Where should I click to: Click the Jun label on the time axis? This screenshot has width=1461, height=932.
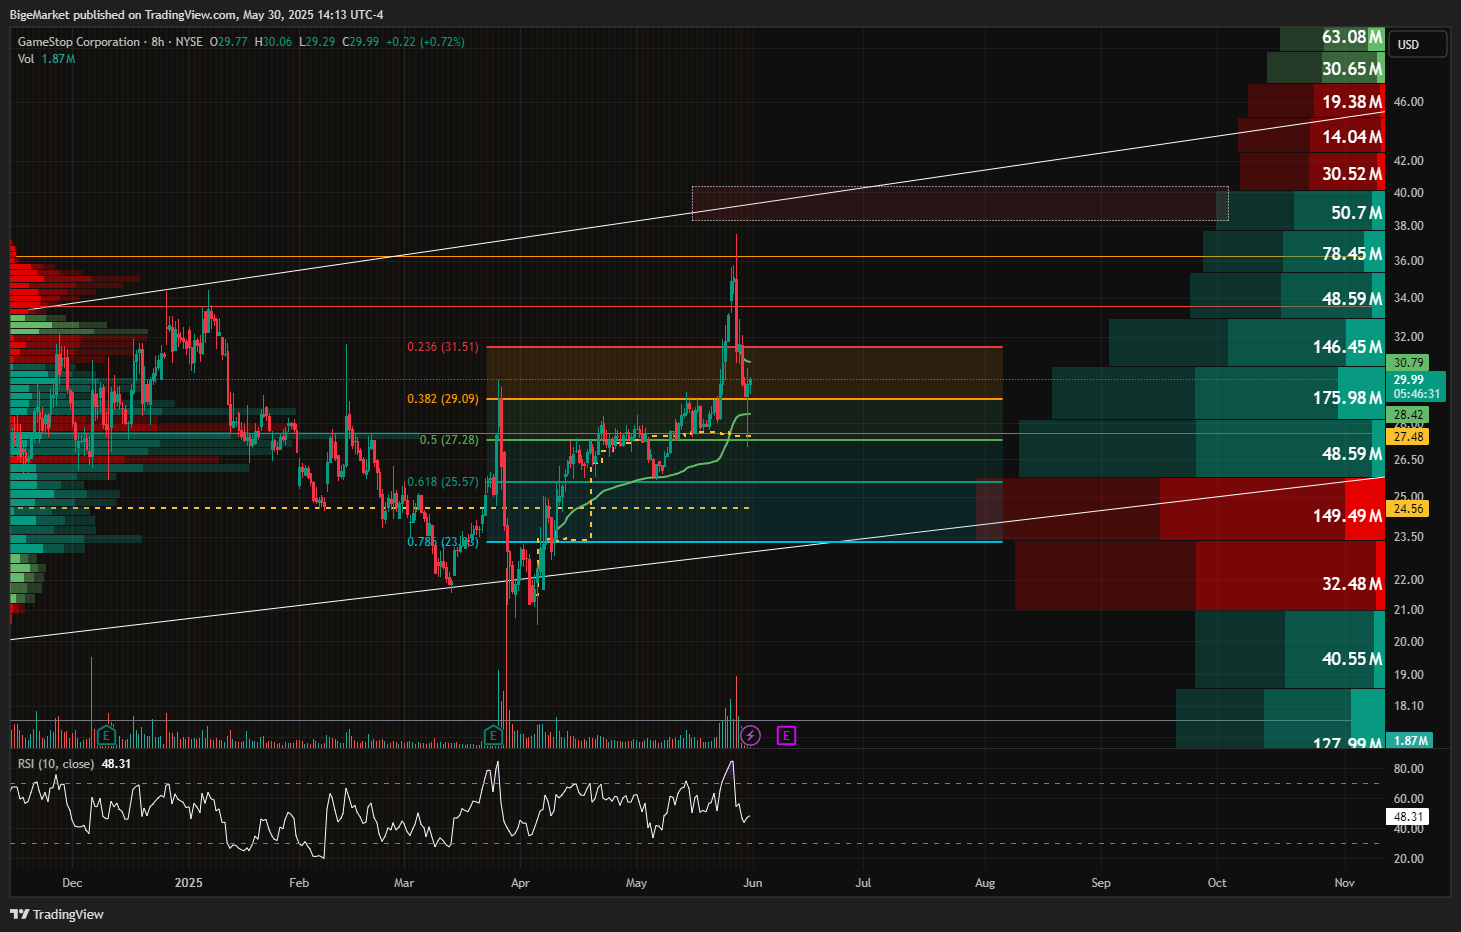coord(753,883)
